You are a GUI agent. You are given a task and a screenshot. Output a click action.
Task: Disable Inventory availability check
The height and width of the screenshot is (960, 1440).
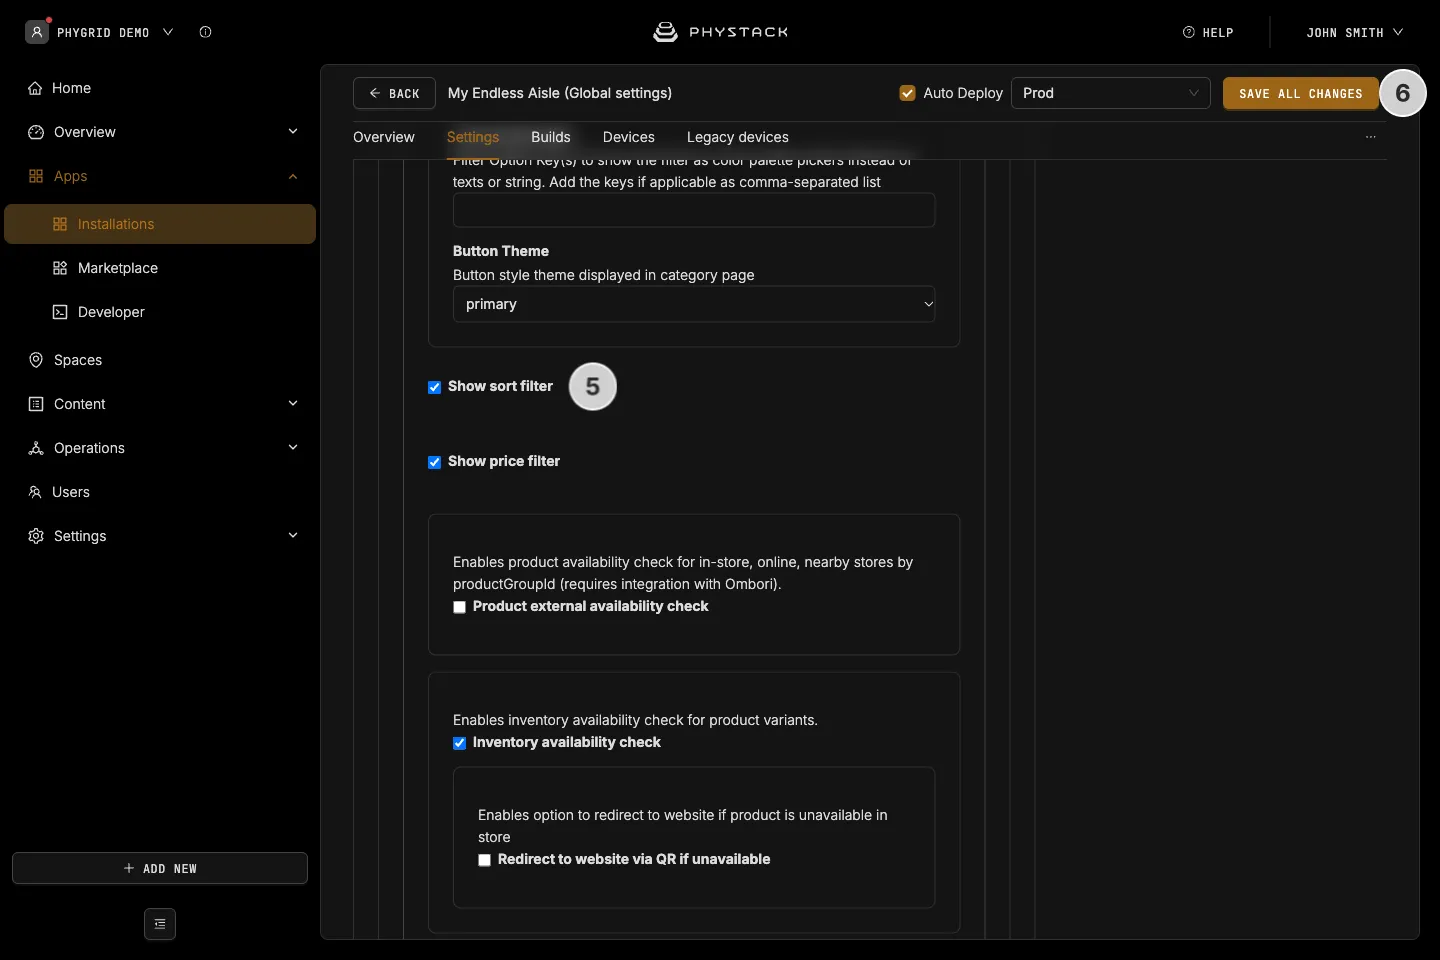tap(459, 743)
